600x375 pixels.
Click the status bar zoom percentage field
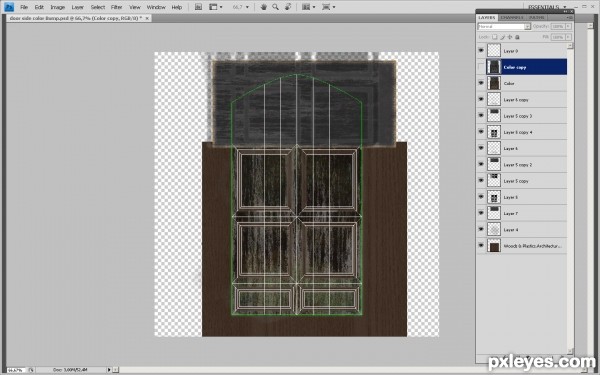coord(16,370)
